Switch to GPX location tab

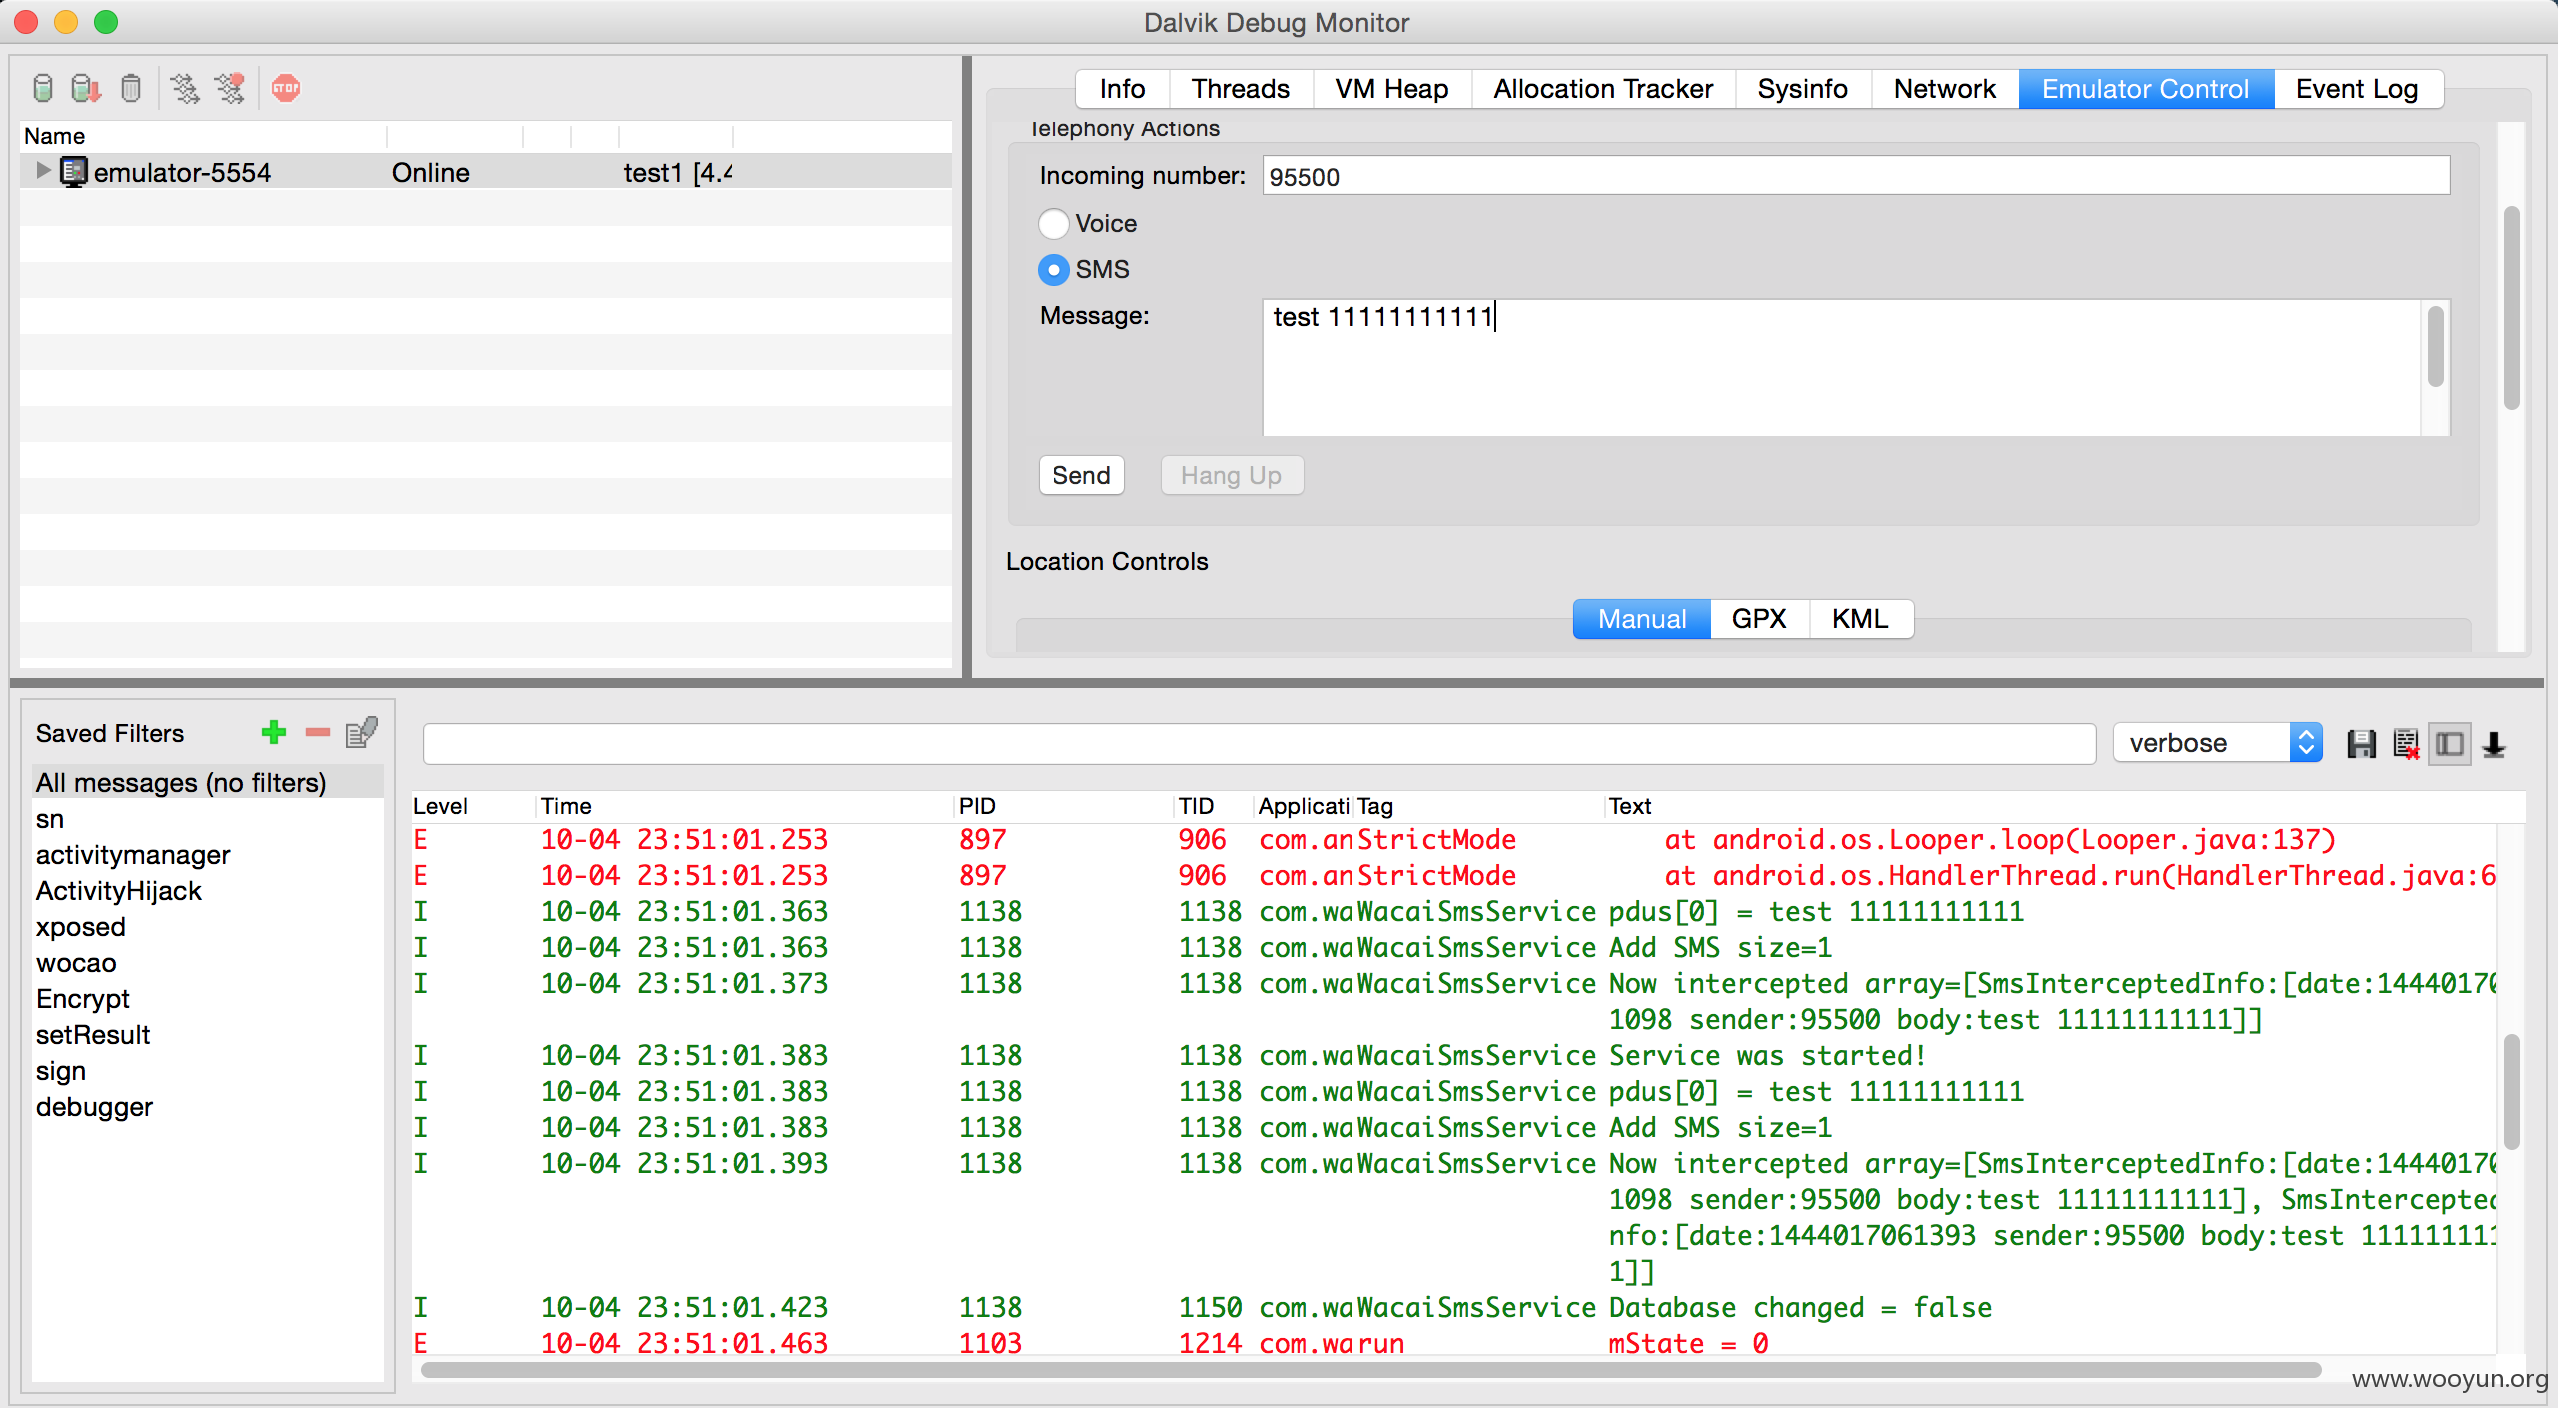tap(1759, 619)
